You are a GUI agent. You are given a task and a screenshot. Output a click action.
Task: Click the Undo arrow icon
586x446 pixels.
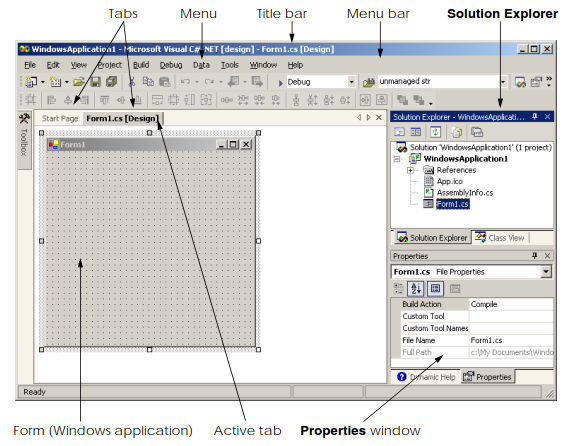pyautogui.click(x=185, y=81)
